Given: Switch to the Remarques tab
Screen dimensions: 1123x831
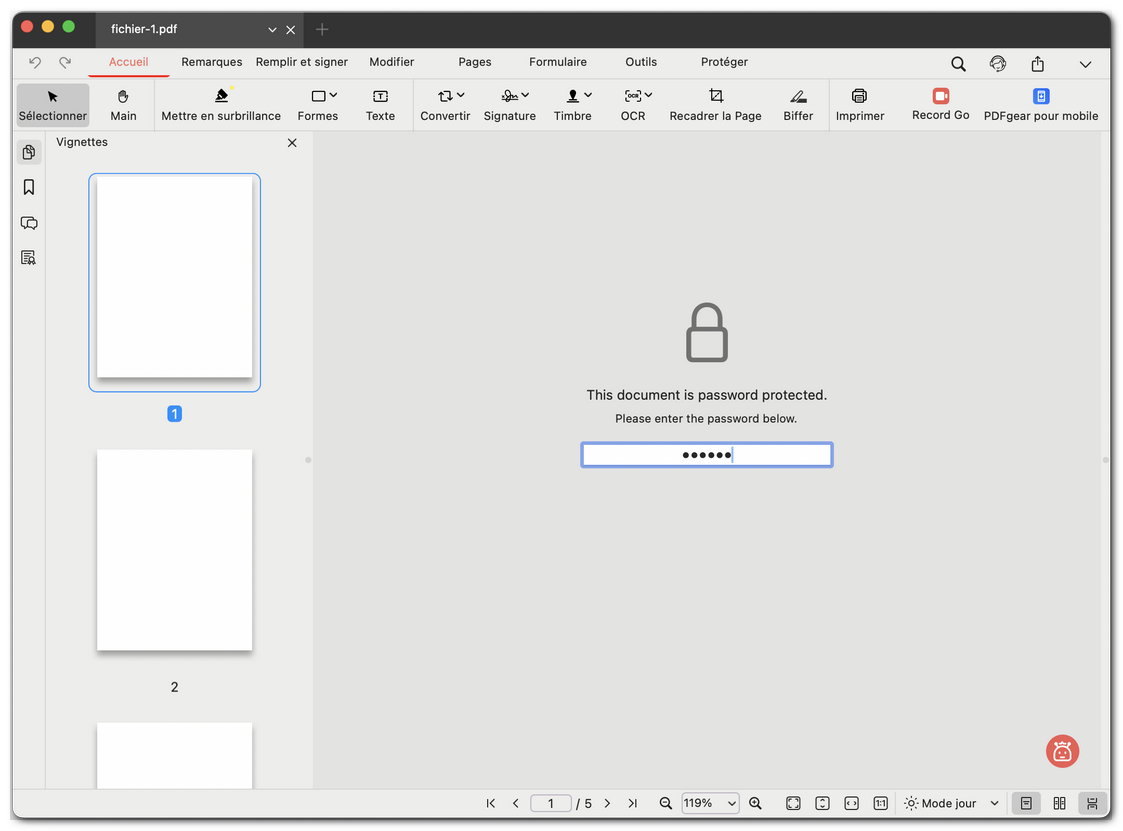Looking at the screenshot, I should tap(211, 62).
